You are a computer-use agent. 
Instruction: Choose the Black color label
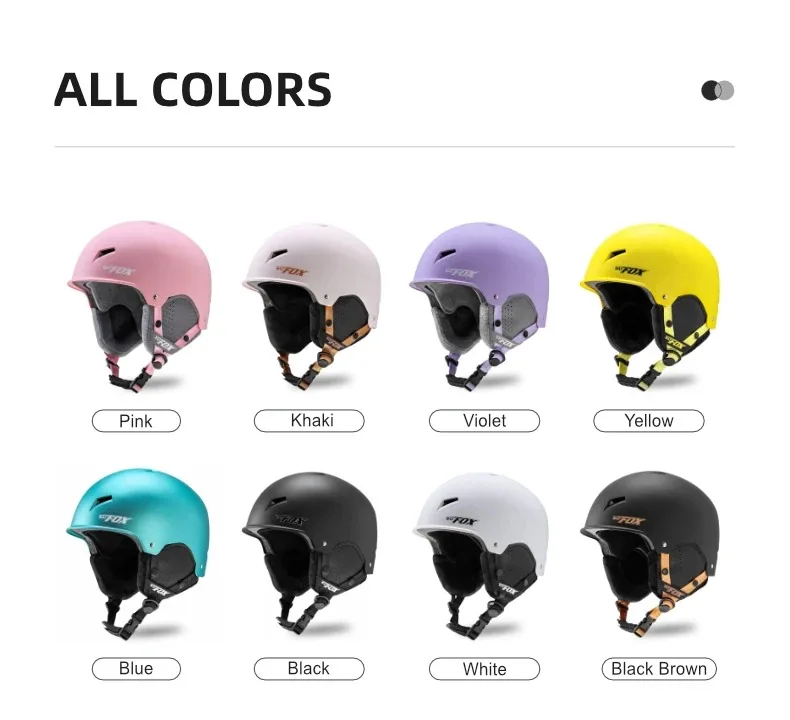(309, 669)
